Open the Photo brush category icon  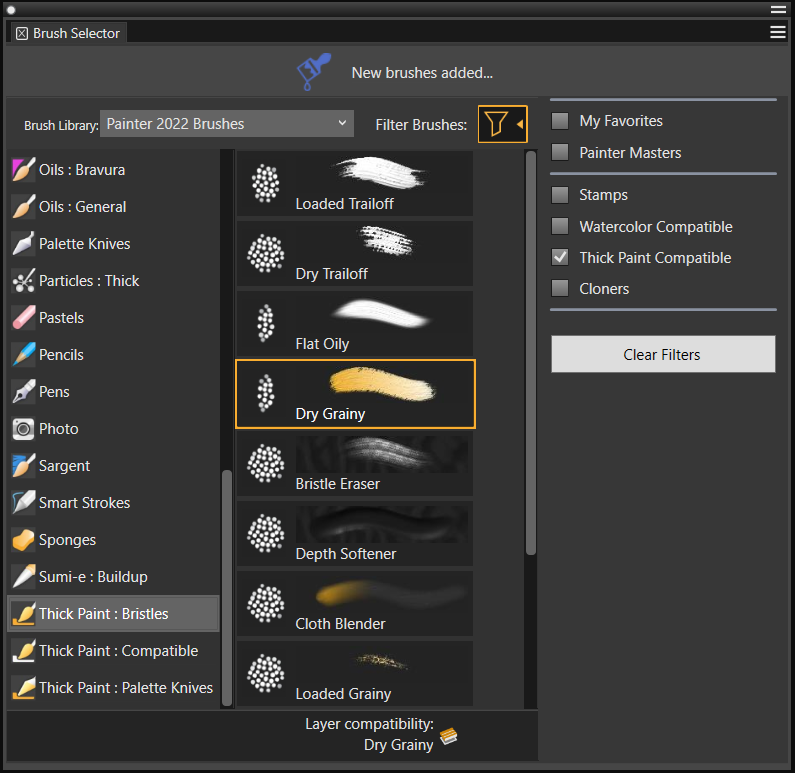click(23, 429)
